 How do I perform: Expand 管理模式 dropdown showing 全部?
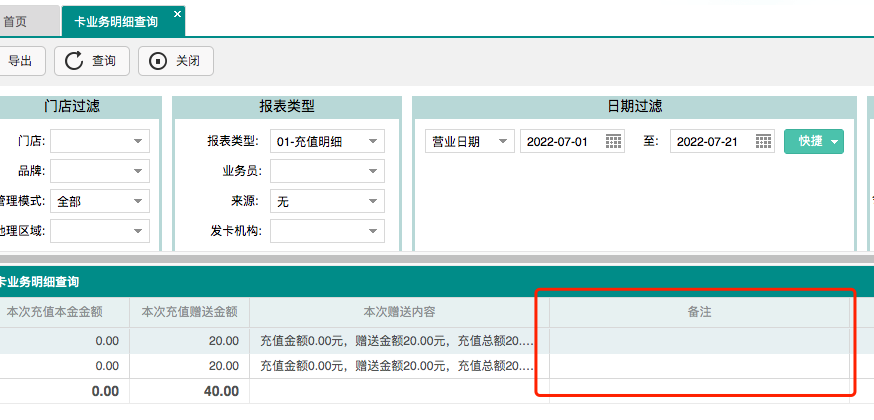pyautogui.click(x=138, y=201)
